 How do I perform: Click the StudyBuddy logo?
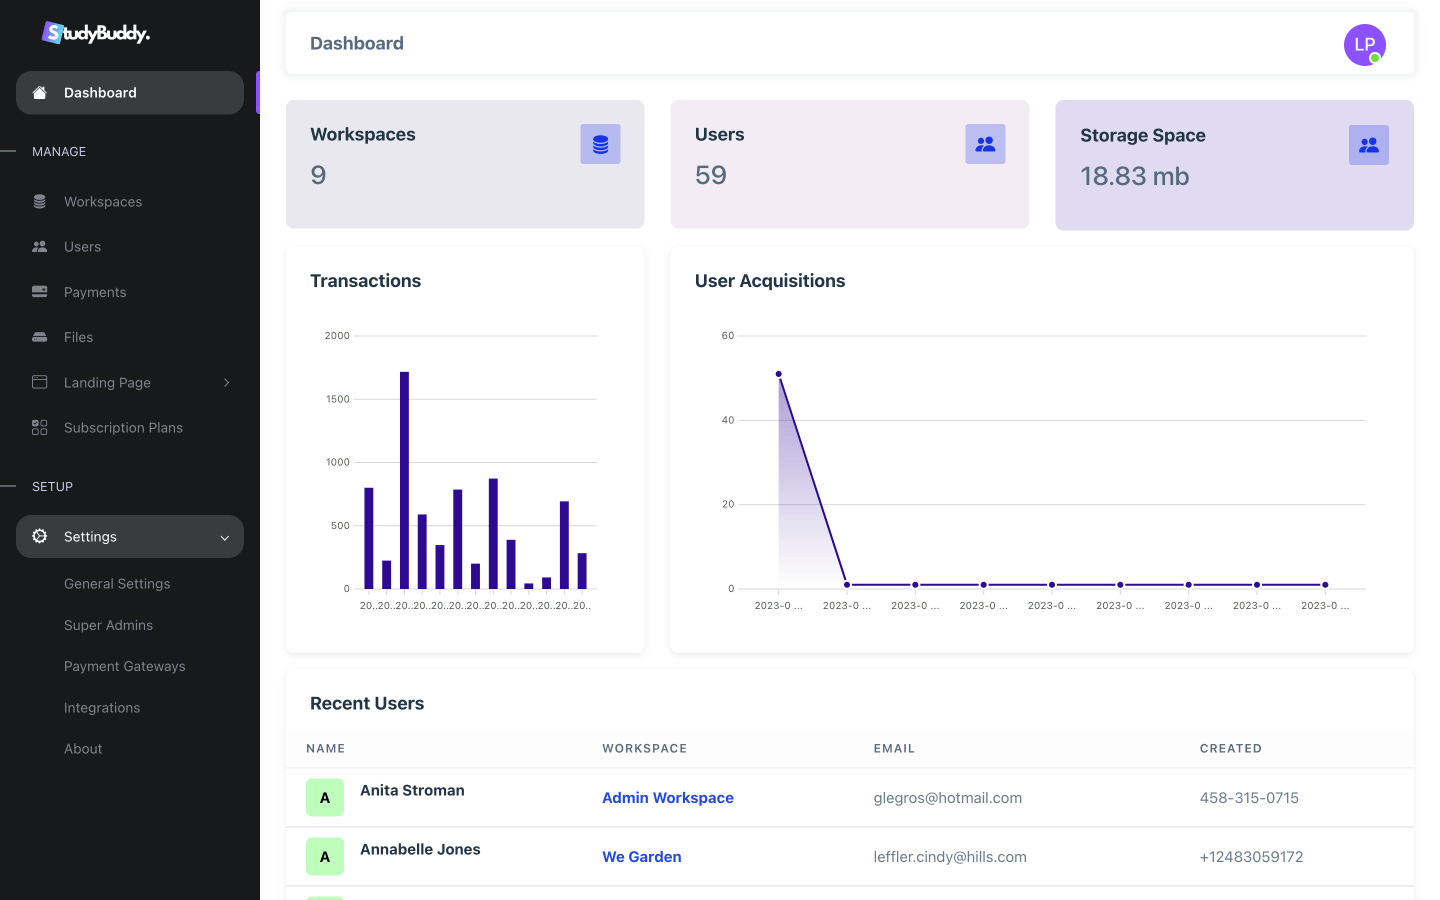coord(96,33)
